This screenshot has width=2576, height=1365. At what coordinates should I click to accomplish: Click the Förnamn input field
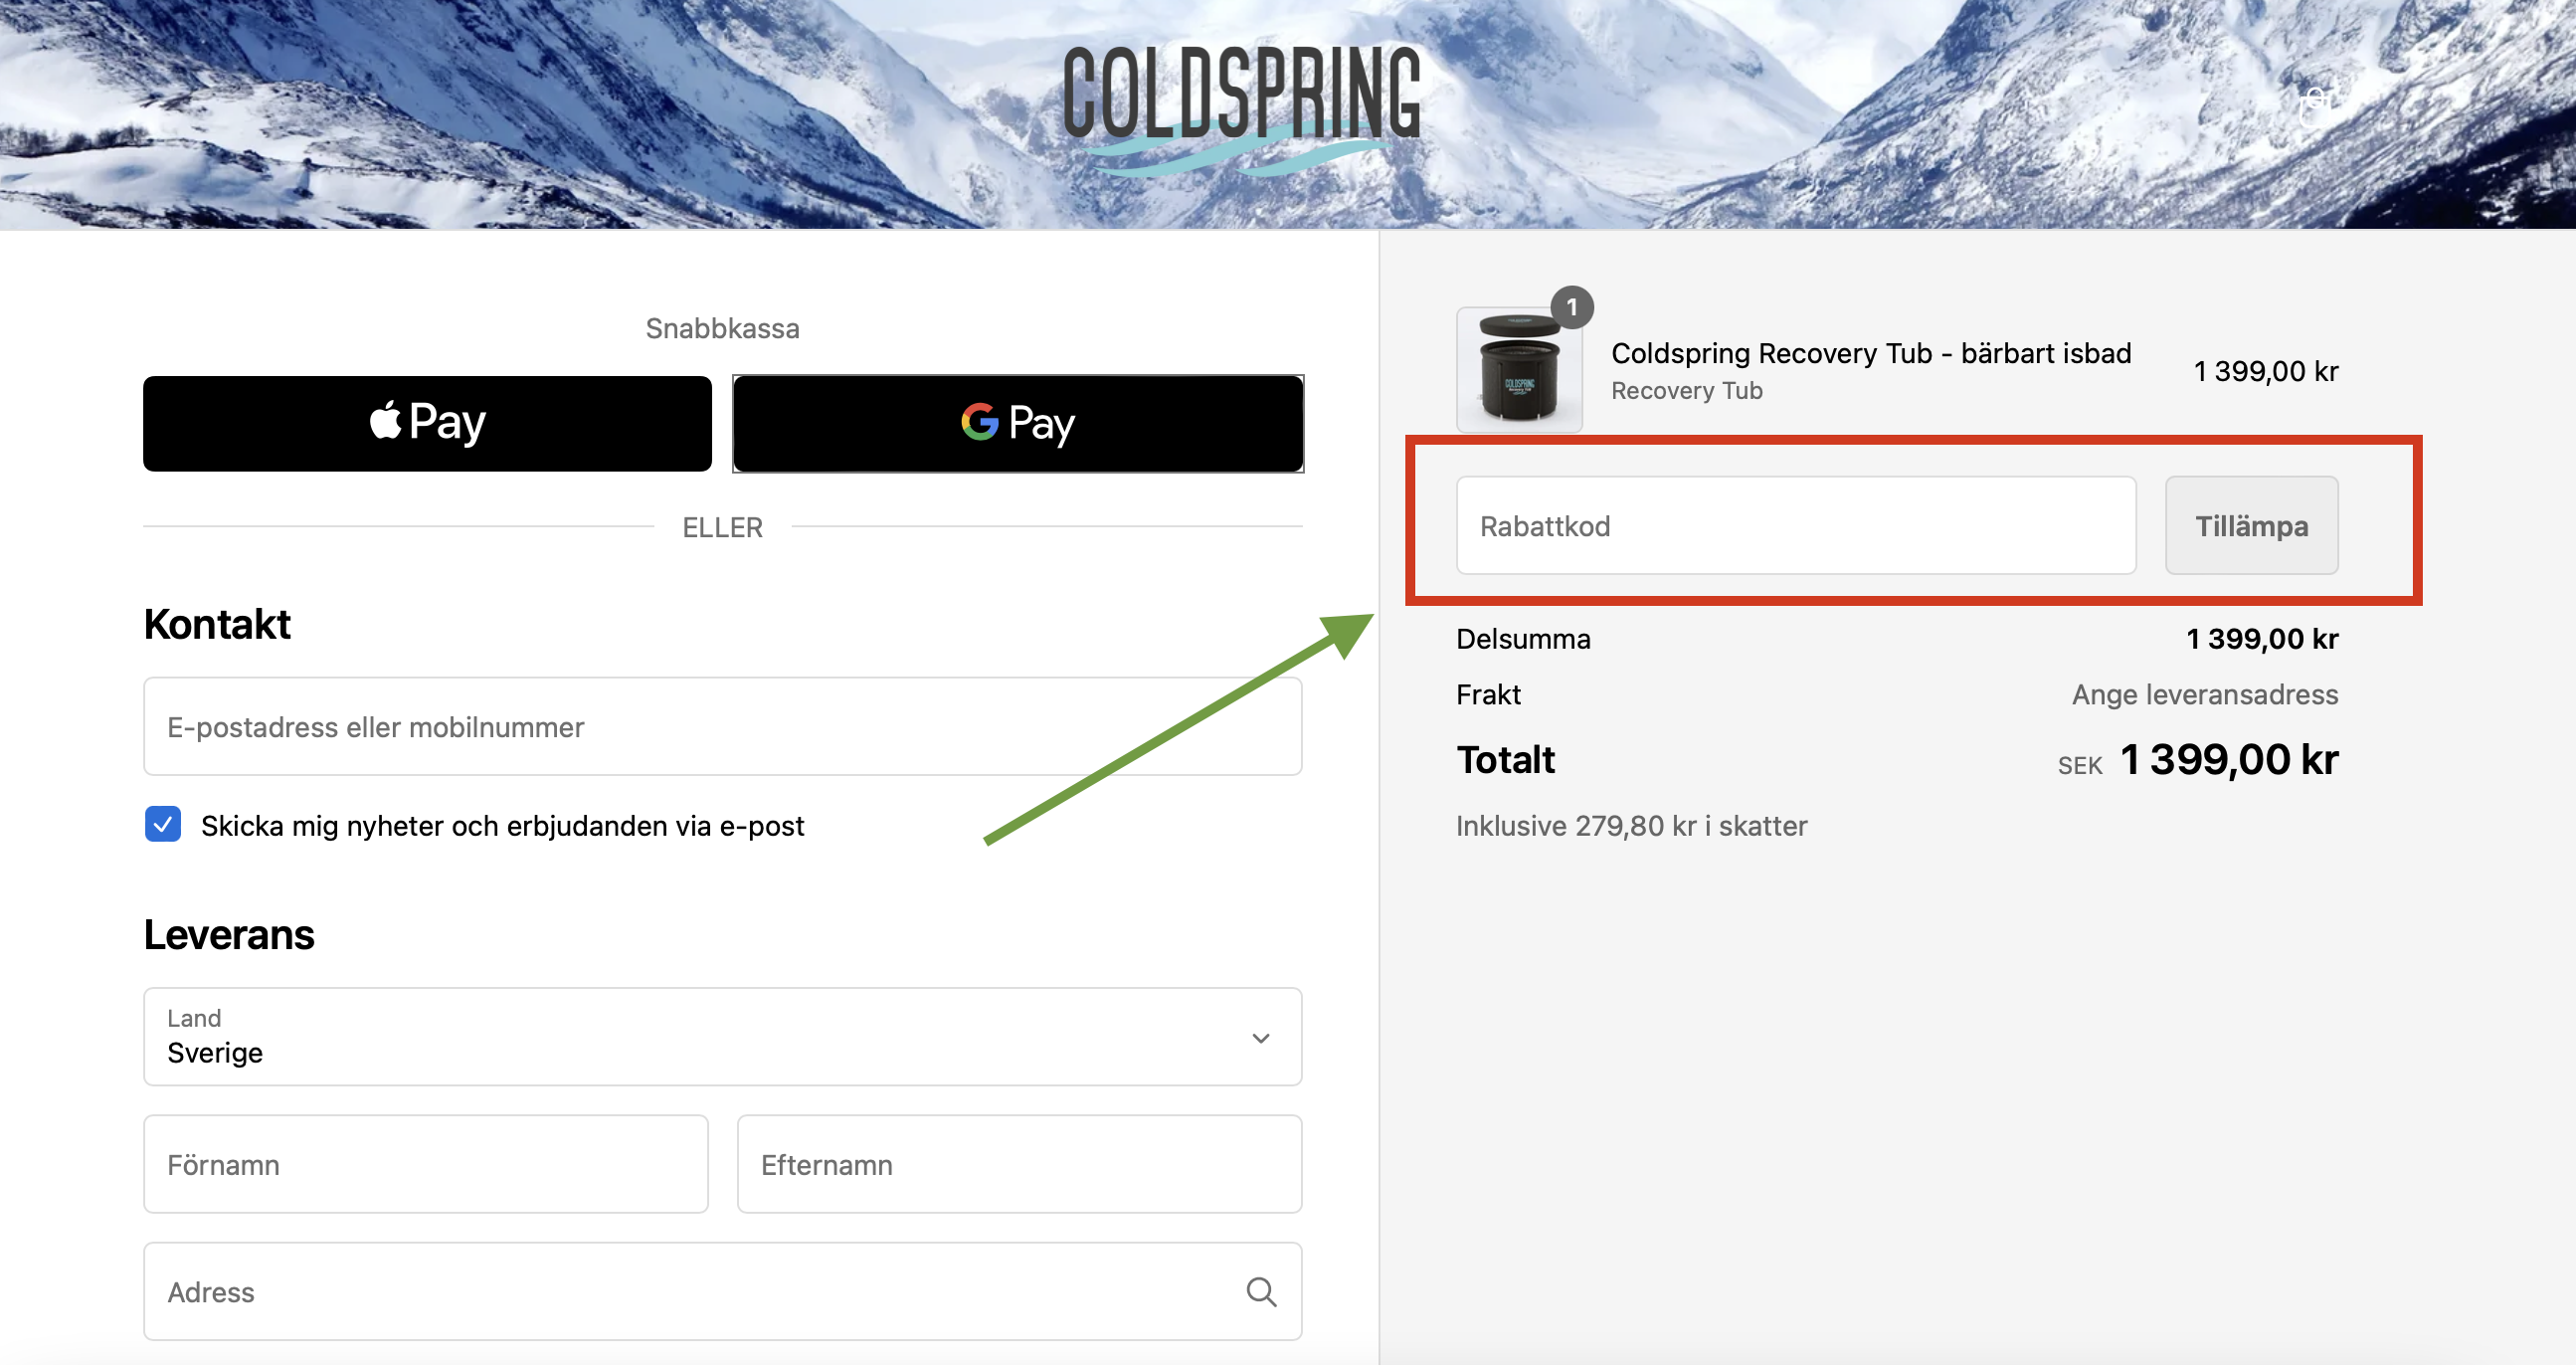(x=426, y=1164)
